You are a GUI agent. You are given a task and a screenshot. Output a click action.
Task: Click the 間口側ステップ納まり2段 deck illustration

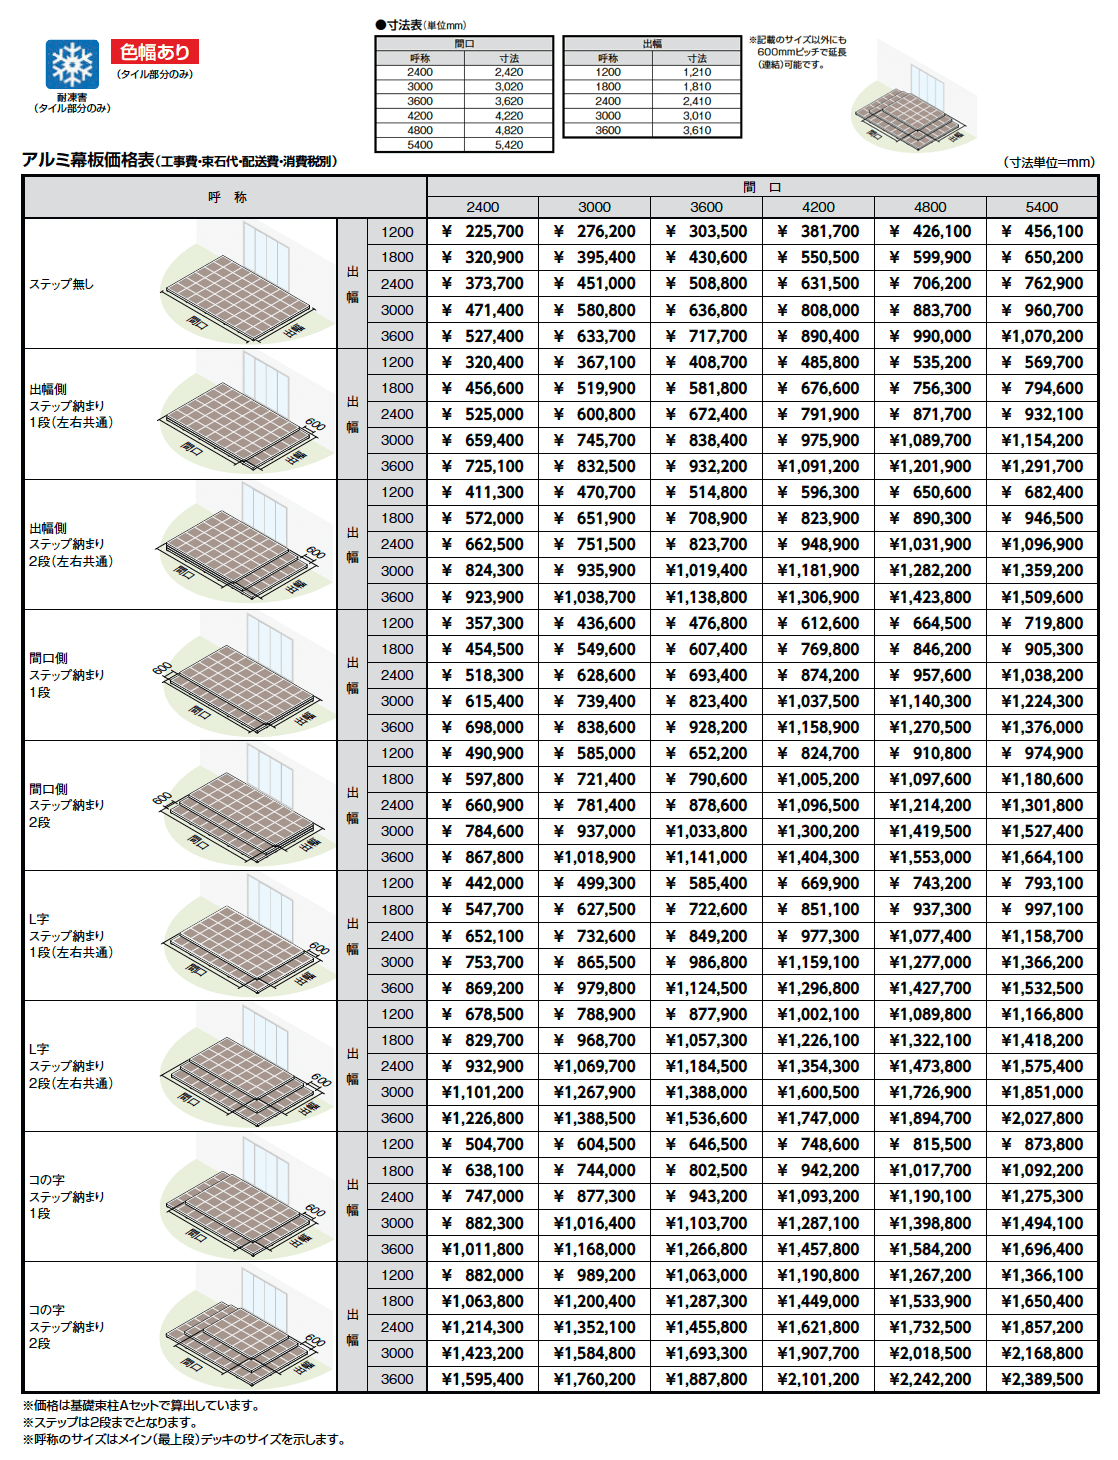coord(245,805)
